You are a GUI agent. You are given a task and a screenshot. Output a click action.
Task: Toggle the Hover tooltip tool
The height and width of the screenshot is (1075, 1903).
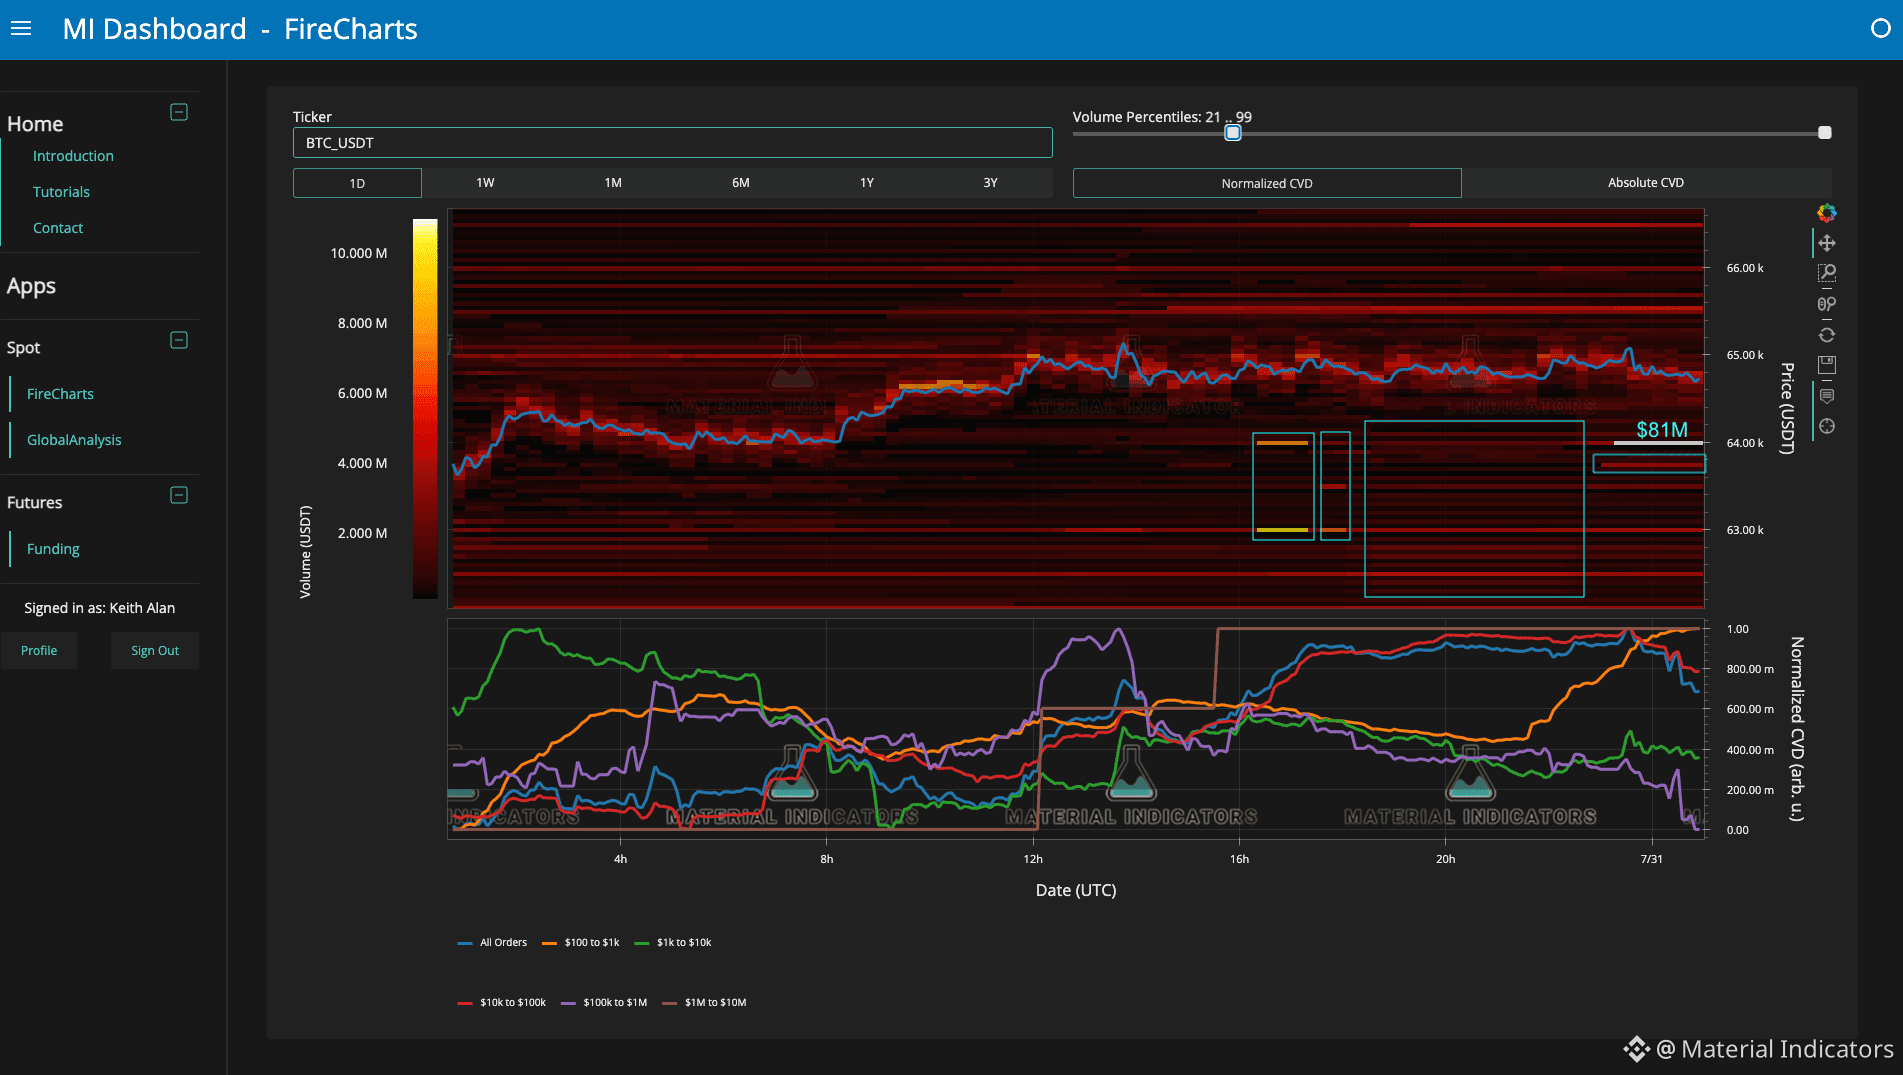[1826, 396]
